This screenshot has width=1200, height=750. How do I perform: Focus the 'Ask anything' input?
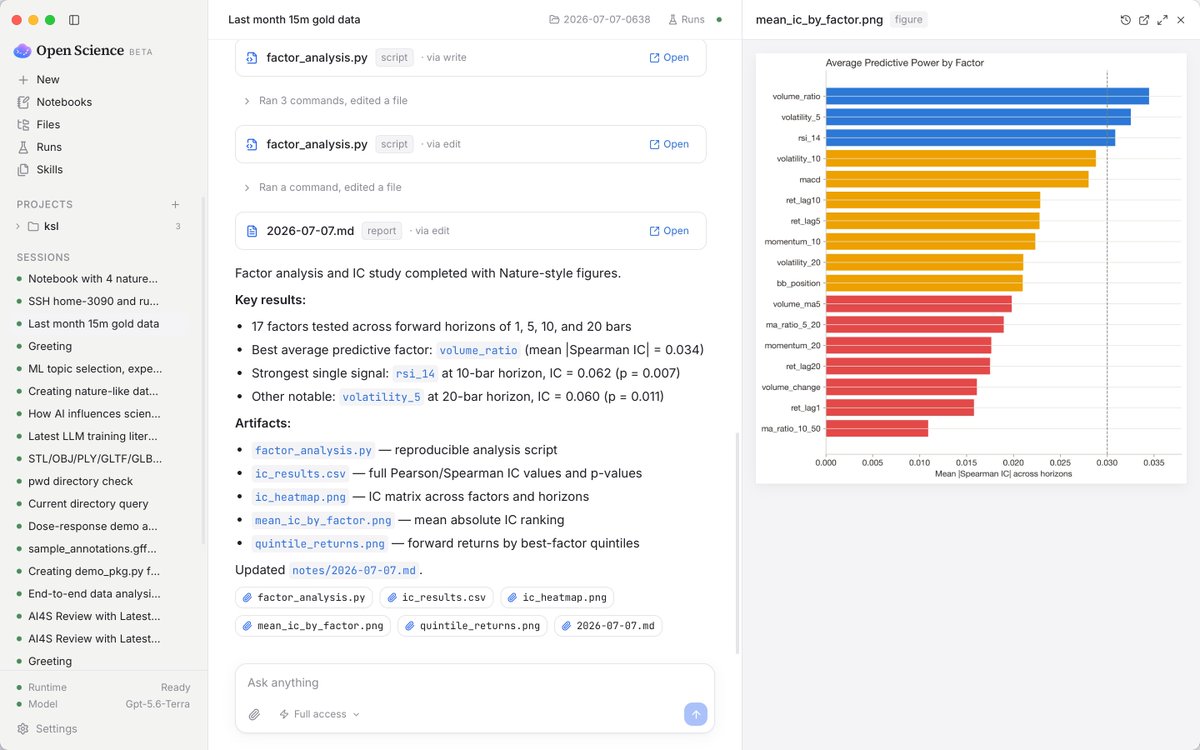474,683
